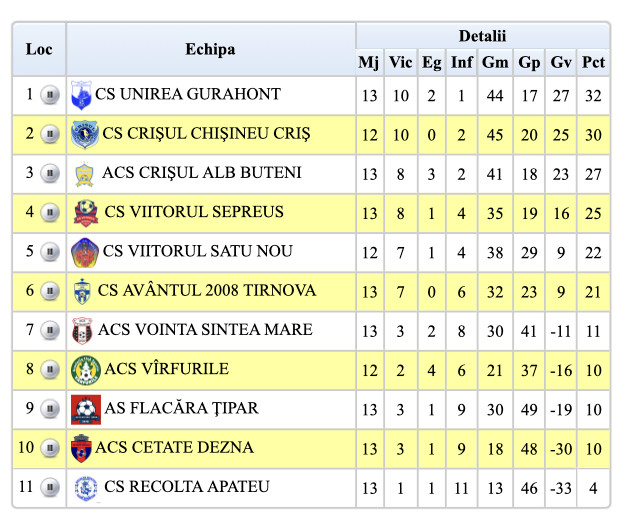The image size is (631, 524).
Task: Click the CS Crișul Chișineu Criș crest
Action: click(84, 135)
